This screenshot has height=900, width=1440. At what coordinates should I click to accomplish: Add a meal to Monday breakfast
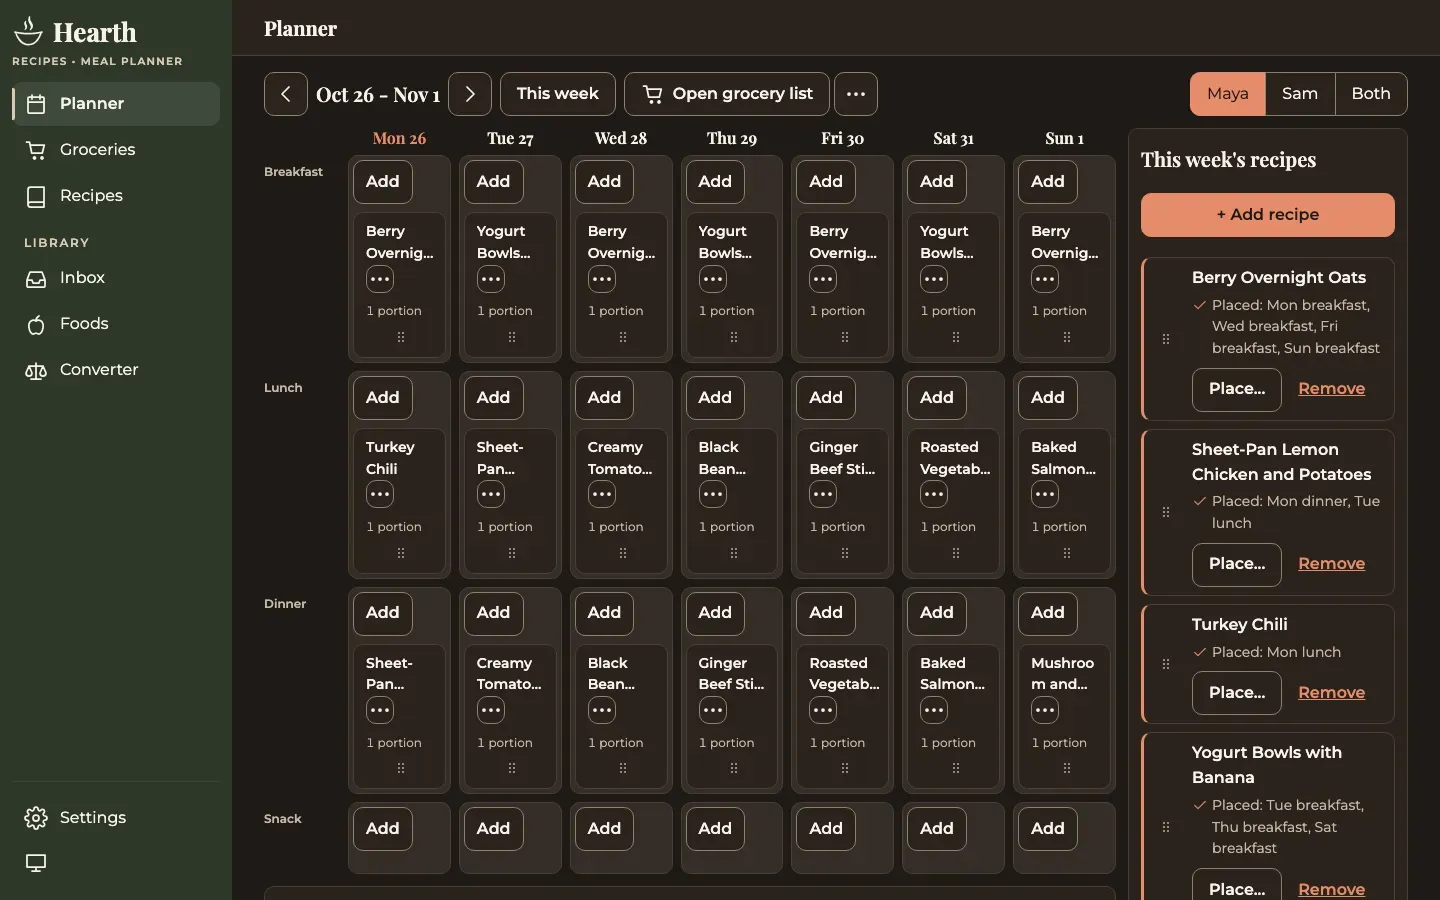click(x=383, y=182)
